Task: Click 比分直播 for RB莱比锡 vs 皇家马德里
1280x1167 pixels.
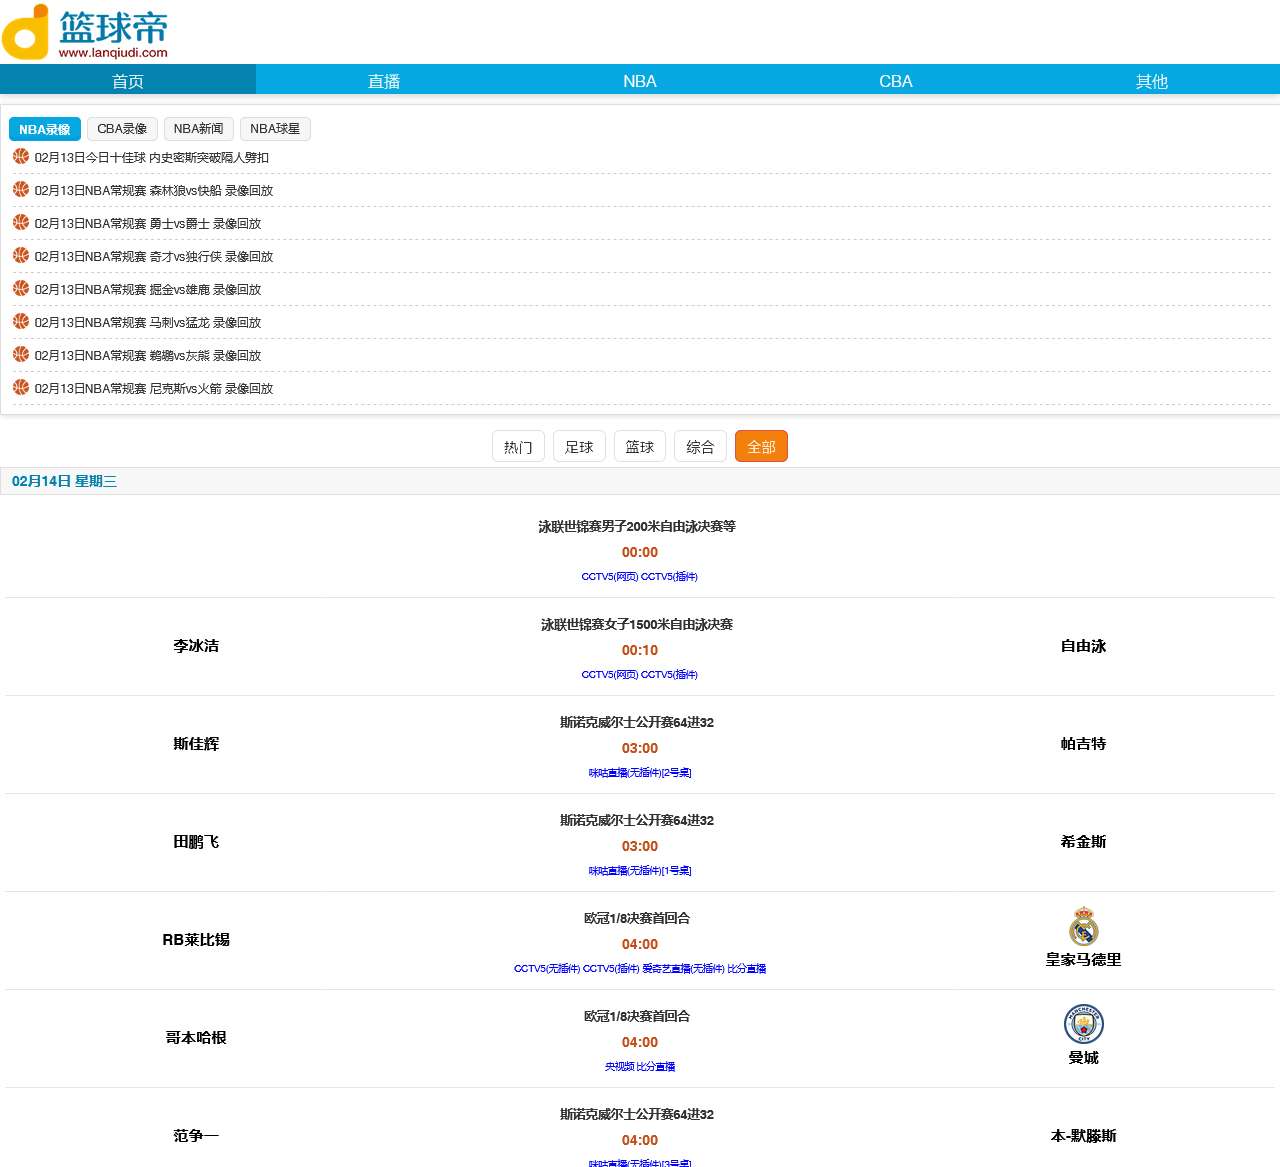Action: (747, 968)
